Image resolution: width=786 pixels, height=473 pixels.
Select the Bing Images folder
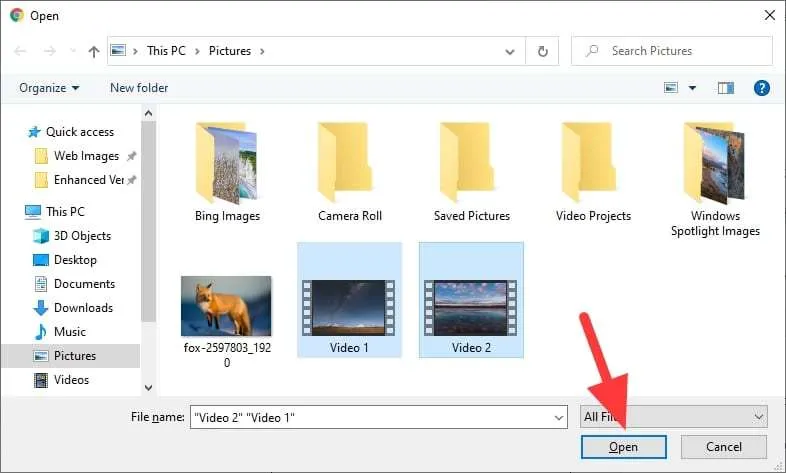227,172
